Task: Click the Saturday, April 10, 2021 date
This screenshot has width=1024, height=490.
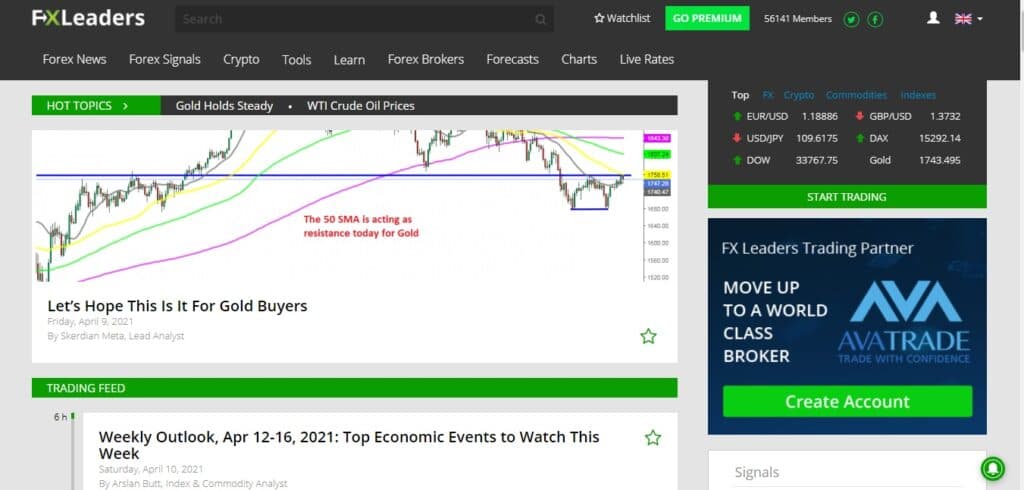Action: (151, 469)
